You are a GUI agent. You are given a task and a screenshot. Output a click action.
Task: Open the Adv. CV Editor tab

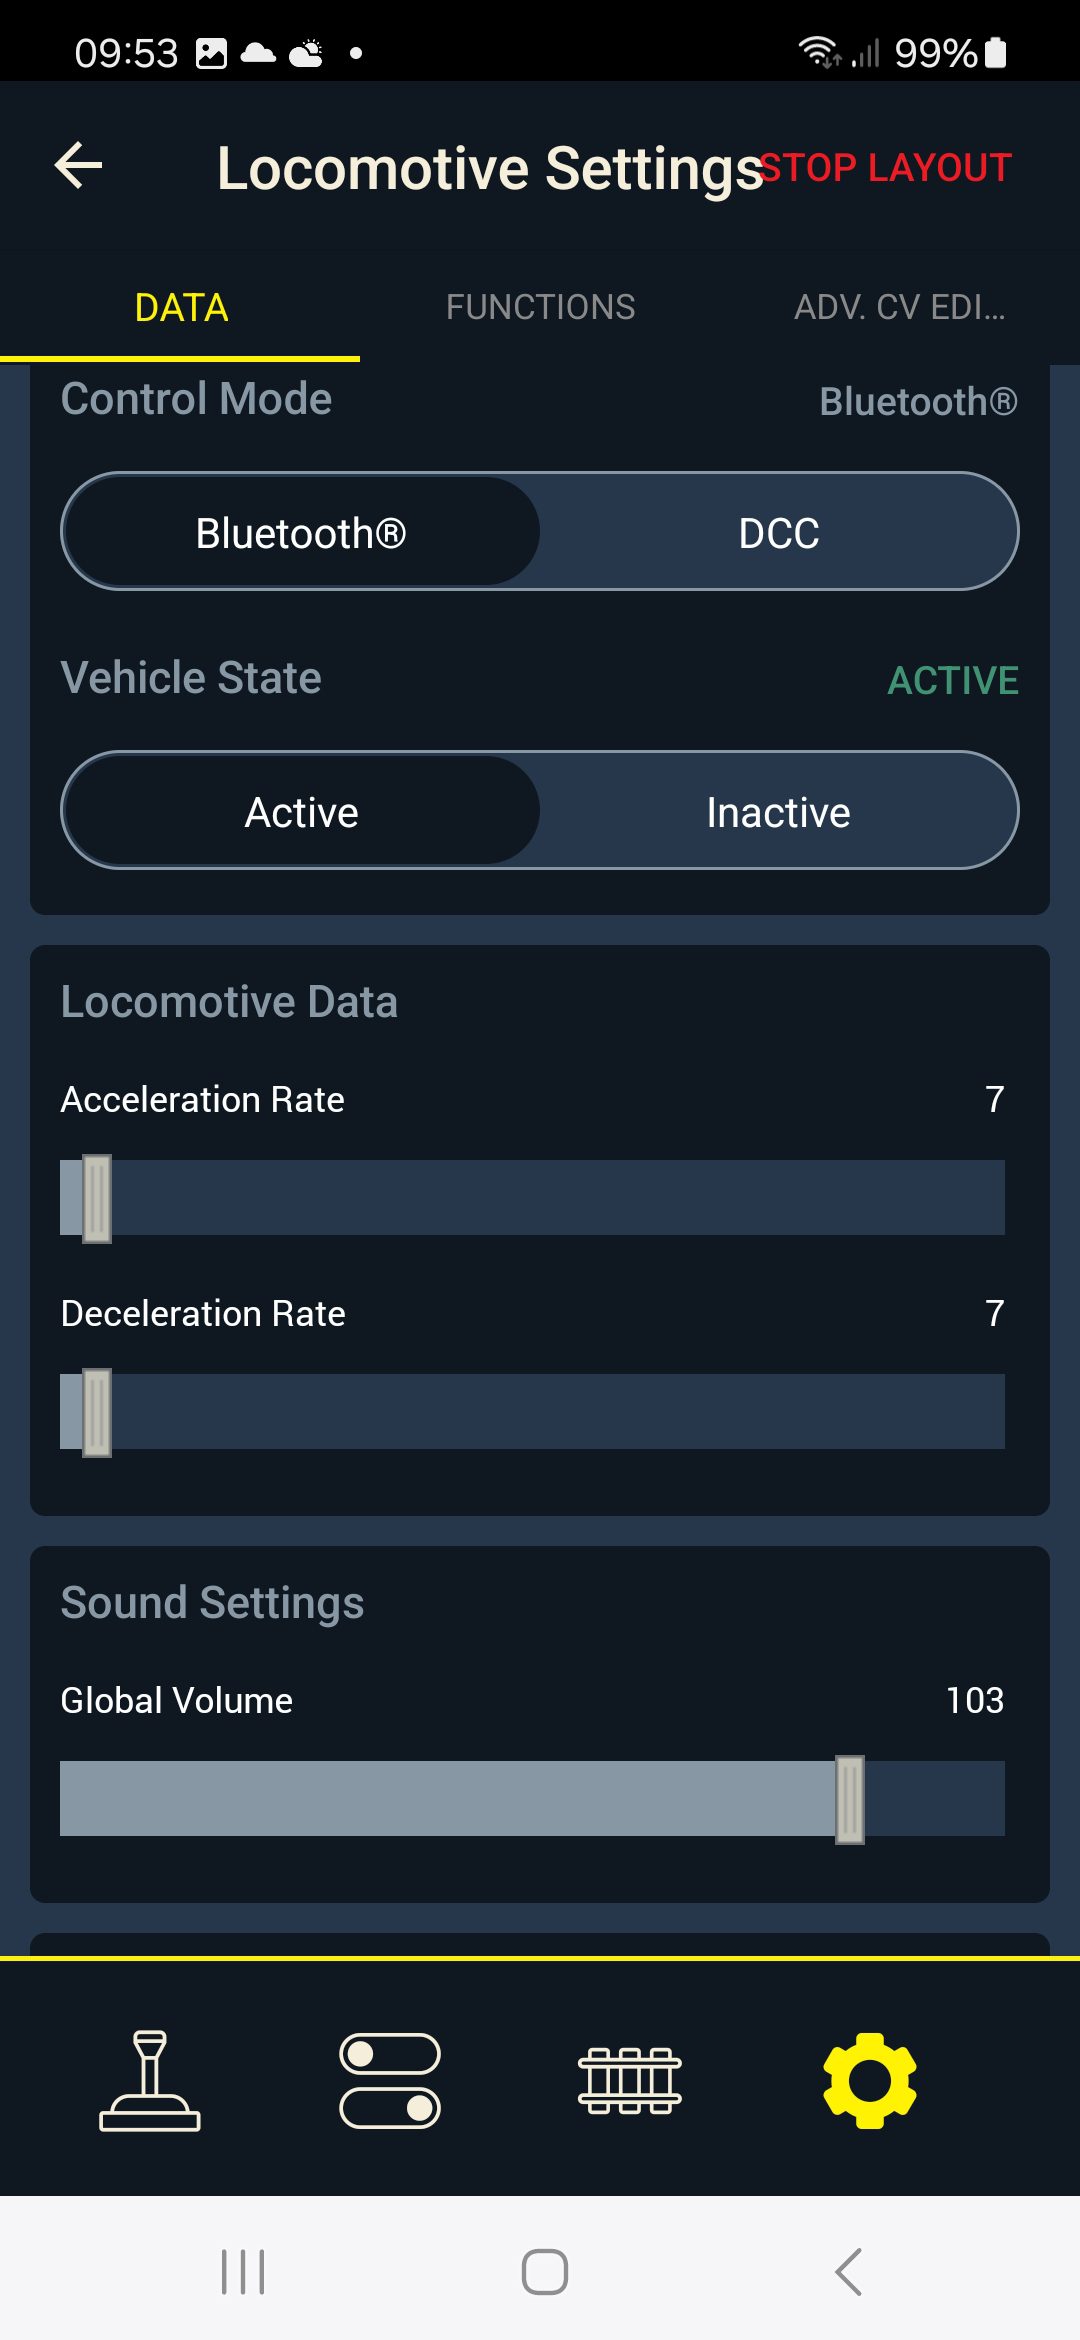coord(899,307)
